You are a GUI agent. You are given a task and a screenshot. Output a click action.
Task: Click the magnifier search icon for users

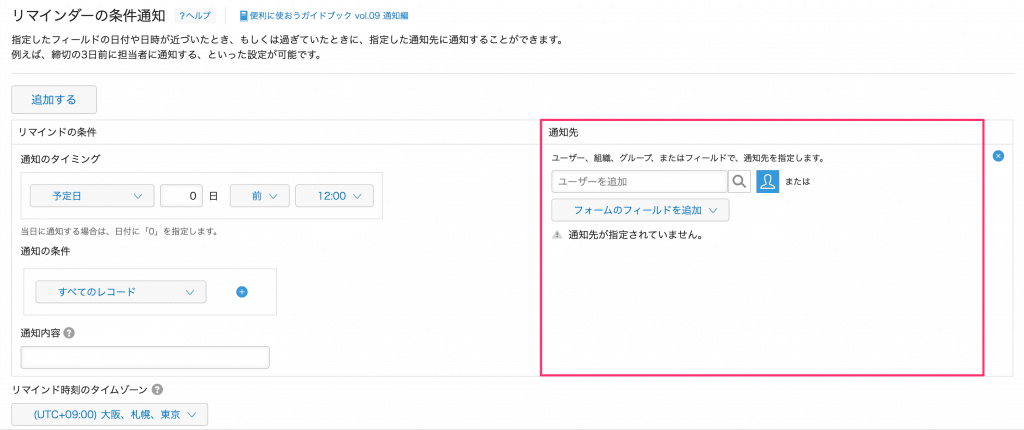click(x=739, y=181)
